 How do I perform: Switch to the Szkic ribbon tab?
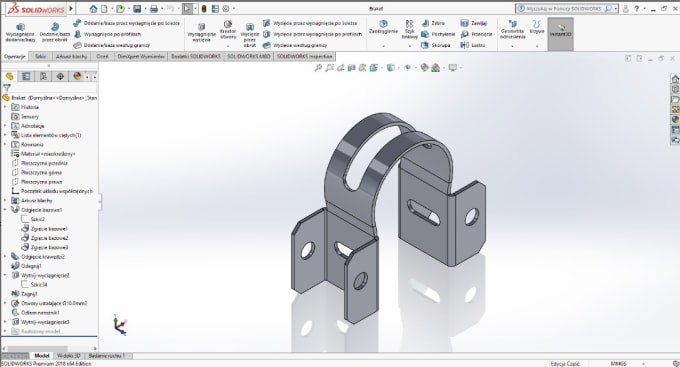[x=40, y=56]
